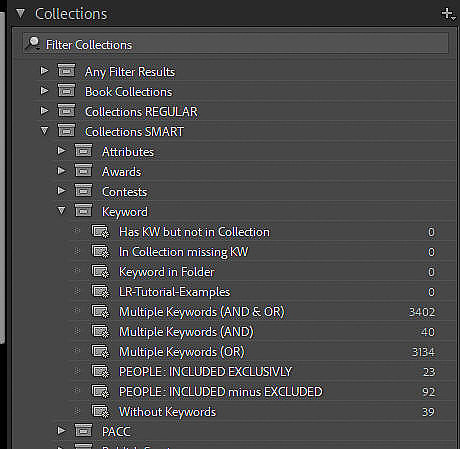
Task: Collapse the Collections panel header triangle
Action: [21, 13]
